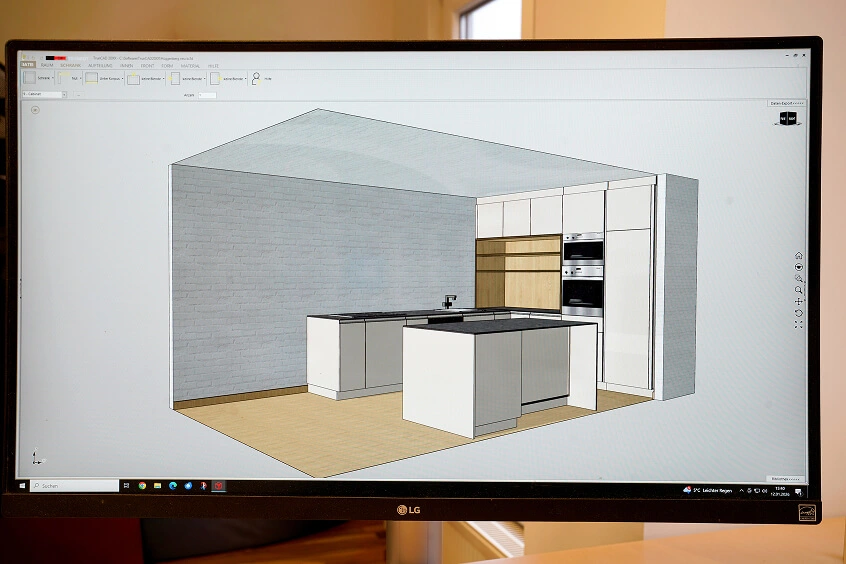Click into the Anzahl input field

click(207, 95)
